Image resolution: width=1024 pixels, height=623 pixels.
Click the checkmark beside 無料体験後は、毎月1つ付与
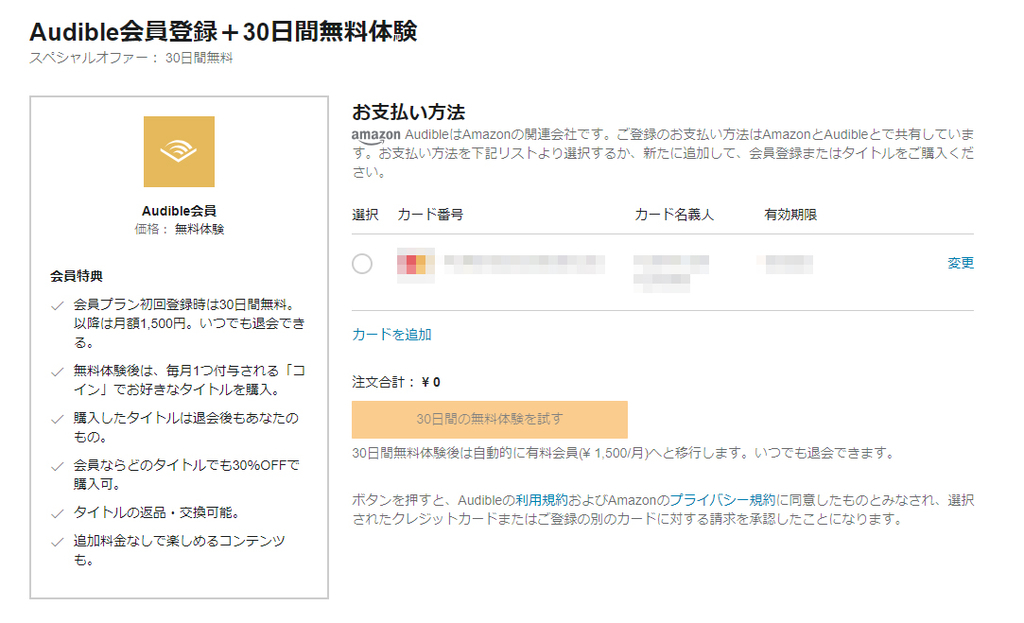pyautogui.click(x=57, y=372)
